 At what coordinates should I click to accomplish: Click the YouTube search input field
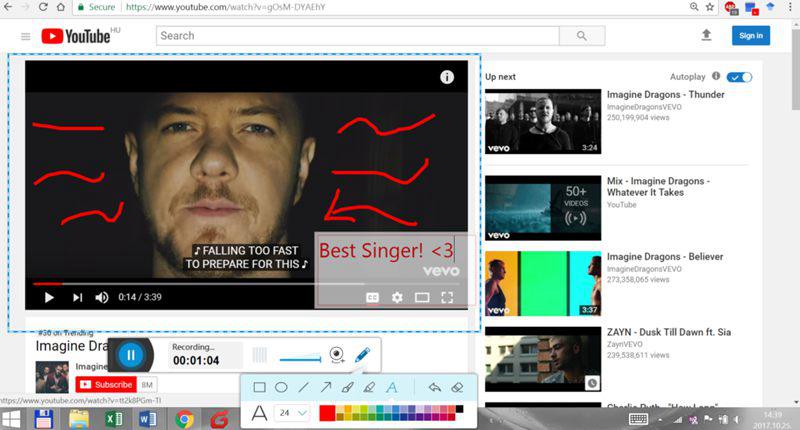pos(357,36)
